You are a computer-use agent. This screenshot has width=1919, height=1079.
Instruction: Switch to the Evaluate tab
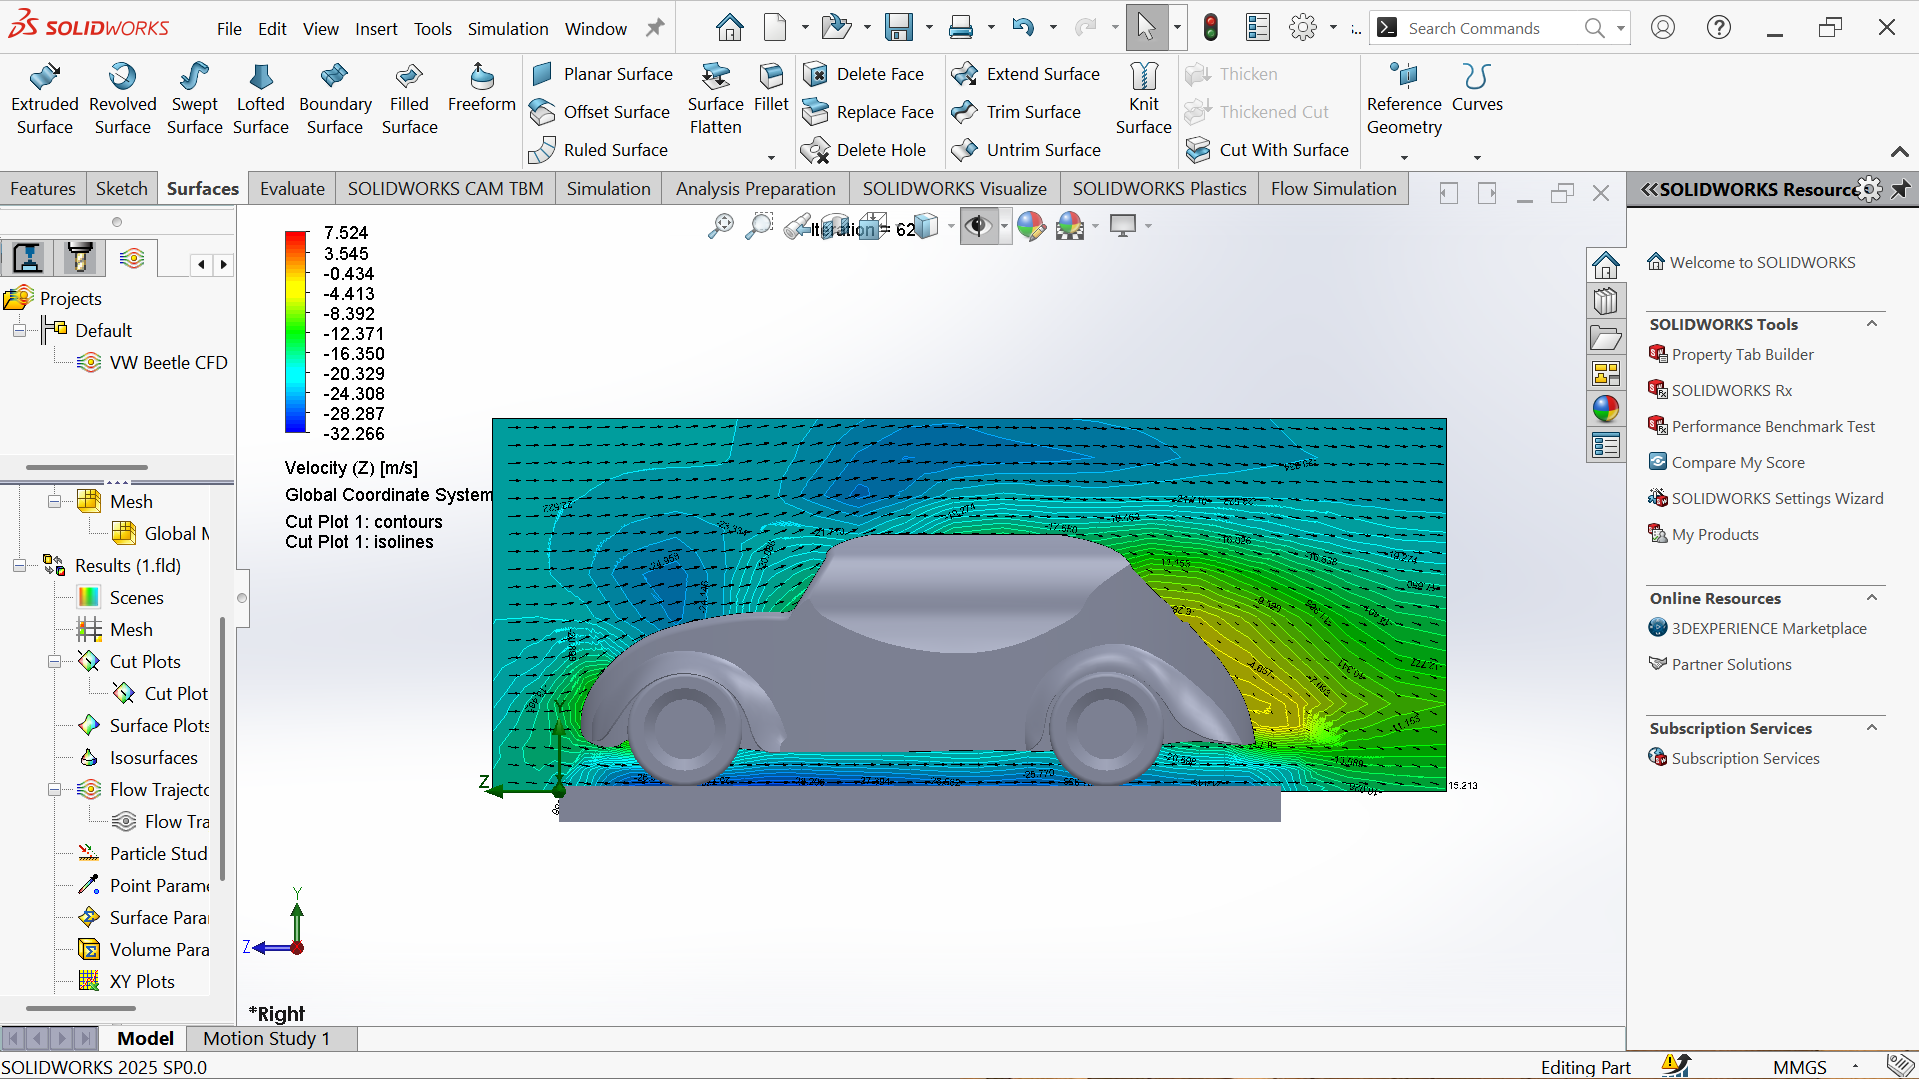(292, 189)
